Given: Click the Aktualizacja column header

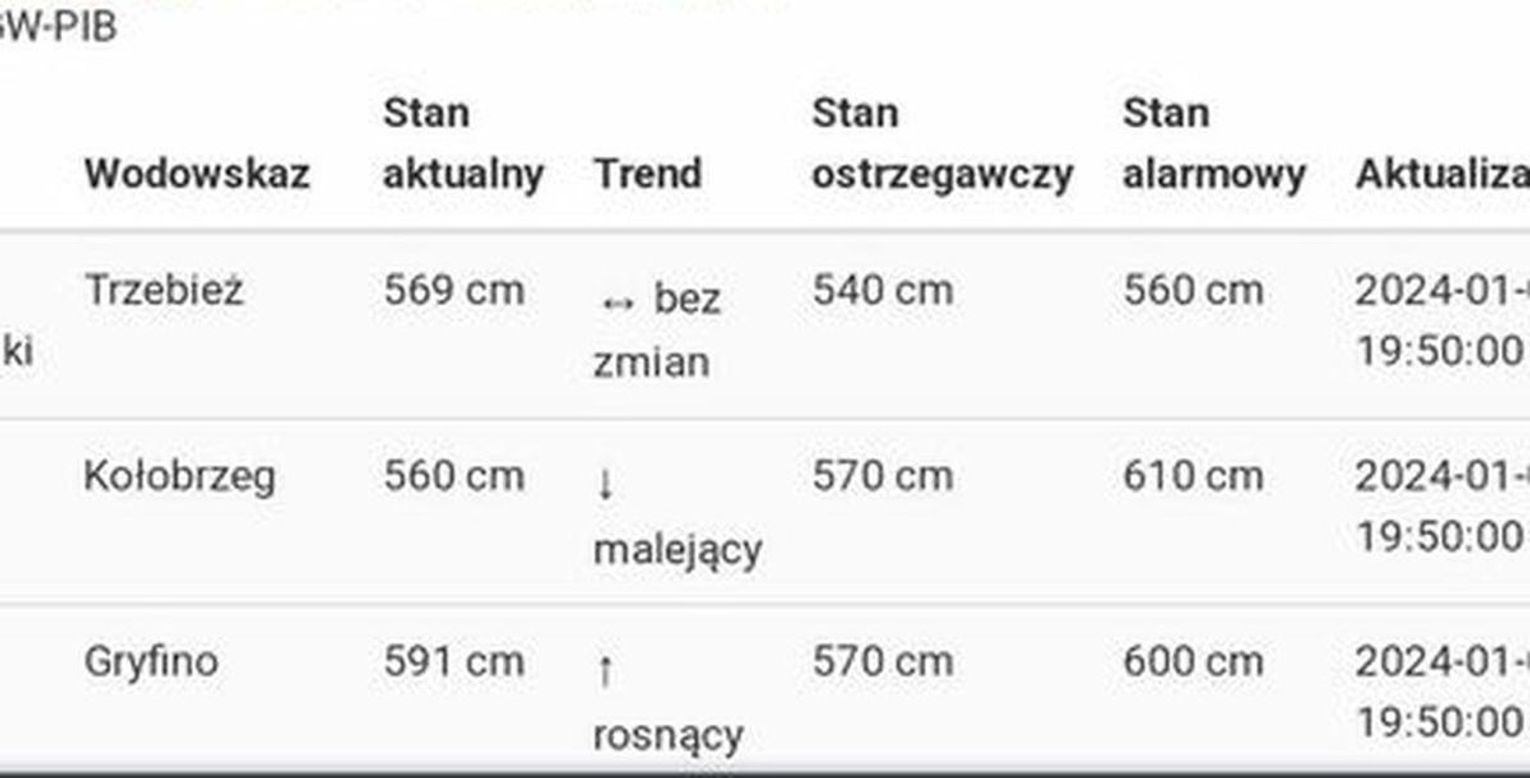Looking at the screenshot, I should point(1441,174).
